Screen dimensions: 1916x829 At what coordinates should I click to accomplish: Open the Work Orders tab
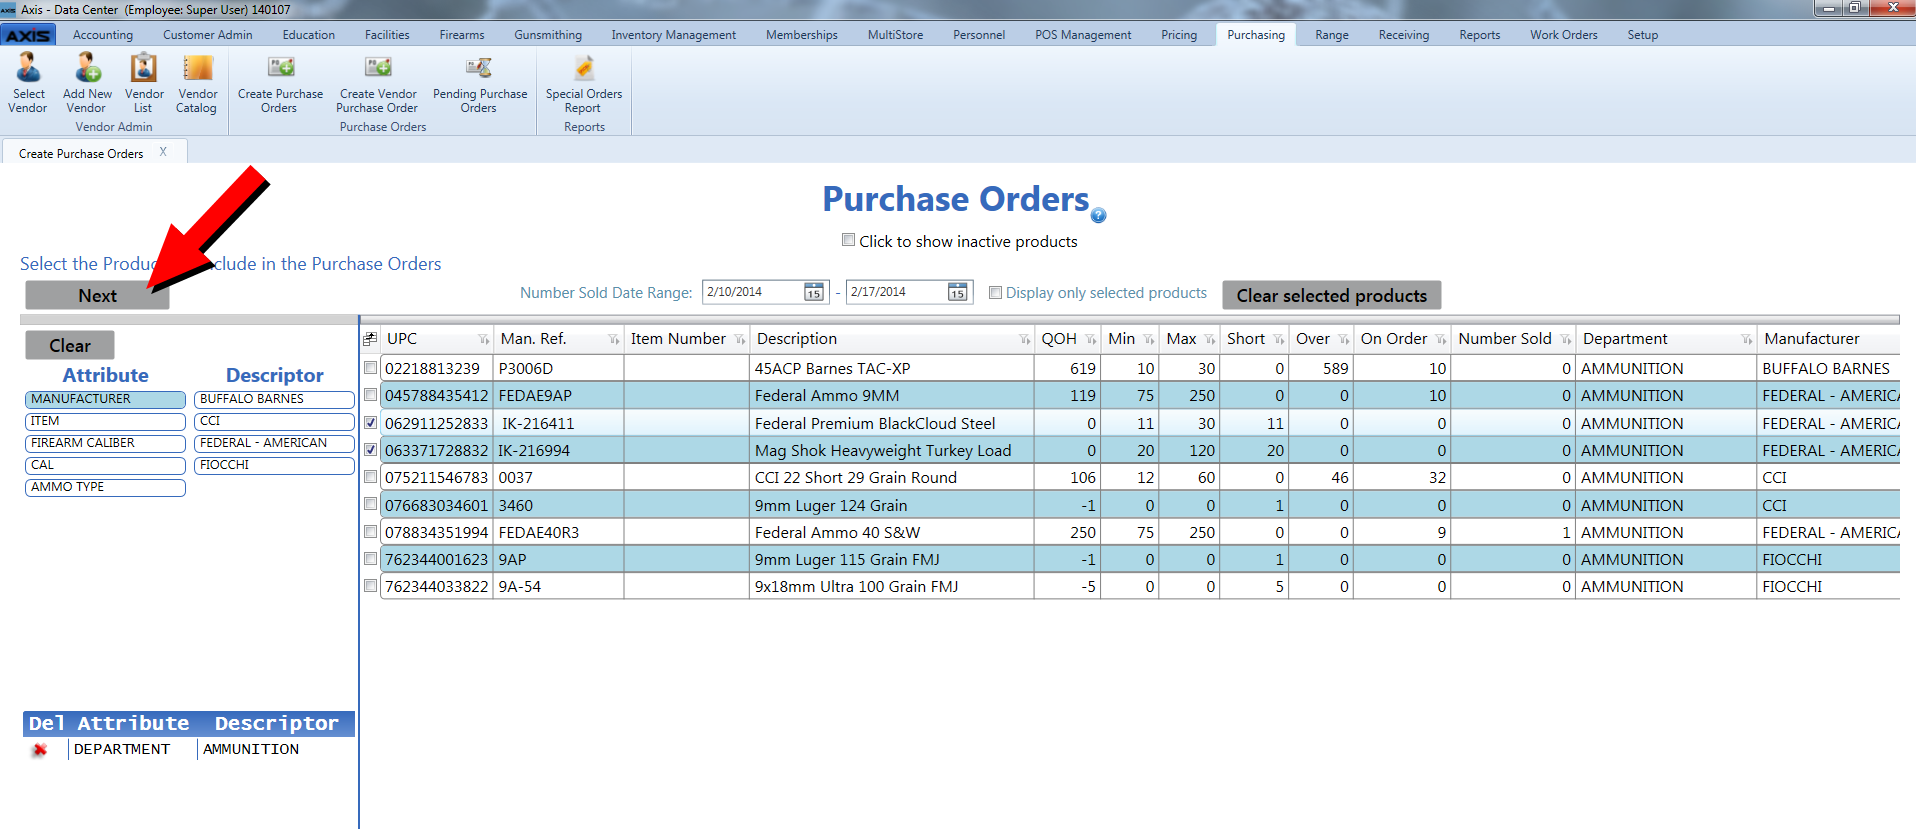pyautogui.click(x=1563, y=35)
